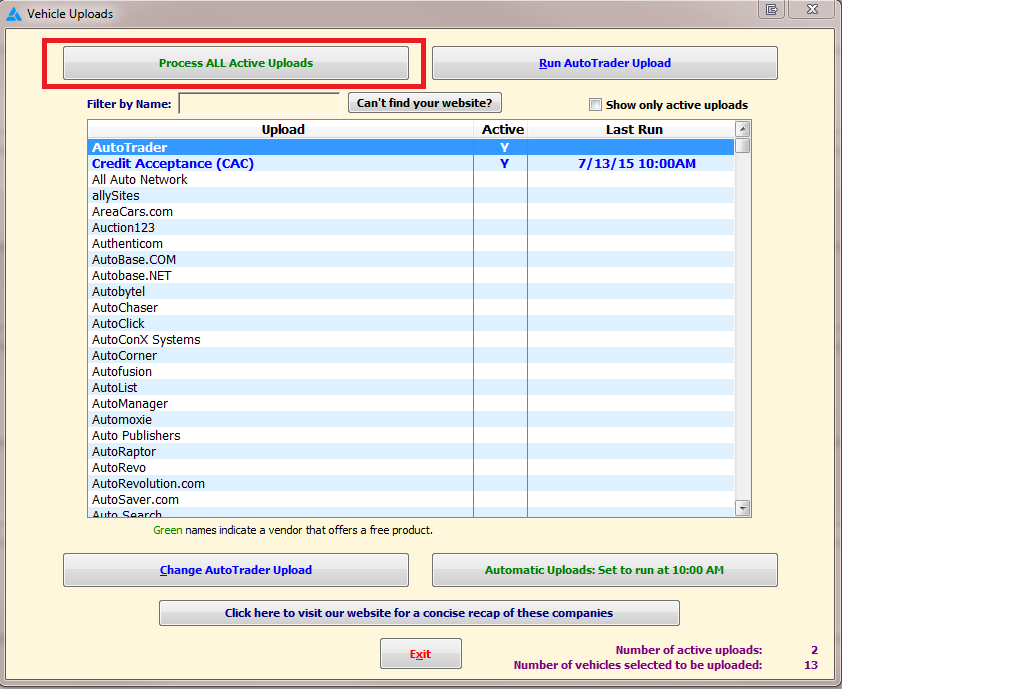Close the Vehicle Uploads window
This screenshot has width=1031, height=689.
click(x=812, y=9)
